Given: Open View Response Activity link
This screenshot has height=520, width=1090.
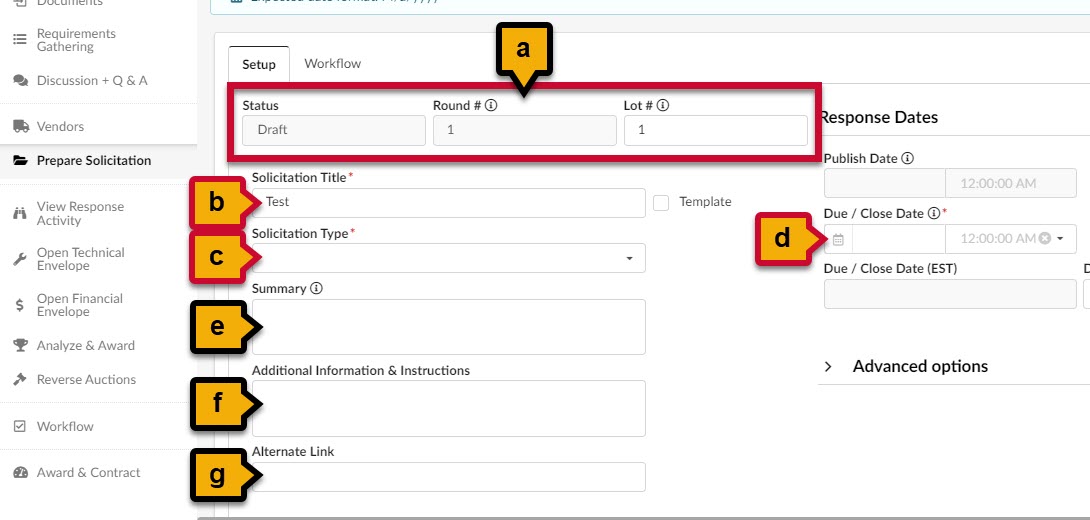Looking at the screenshot, I should (81, 213).
